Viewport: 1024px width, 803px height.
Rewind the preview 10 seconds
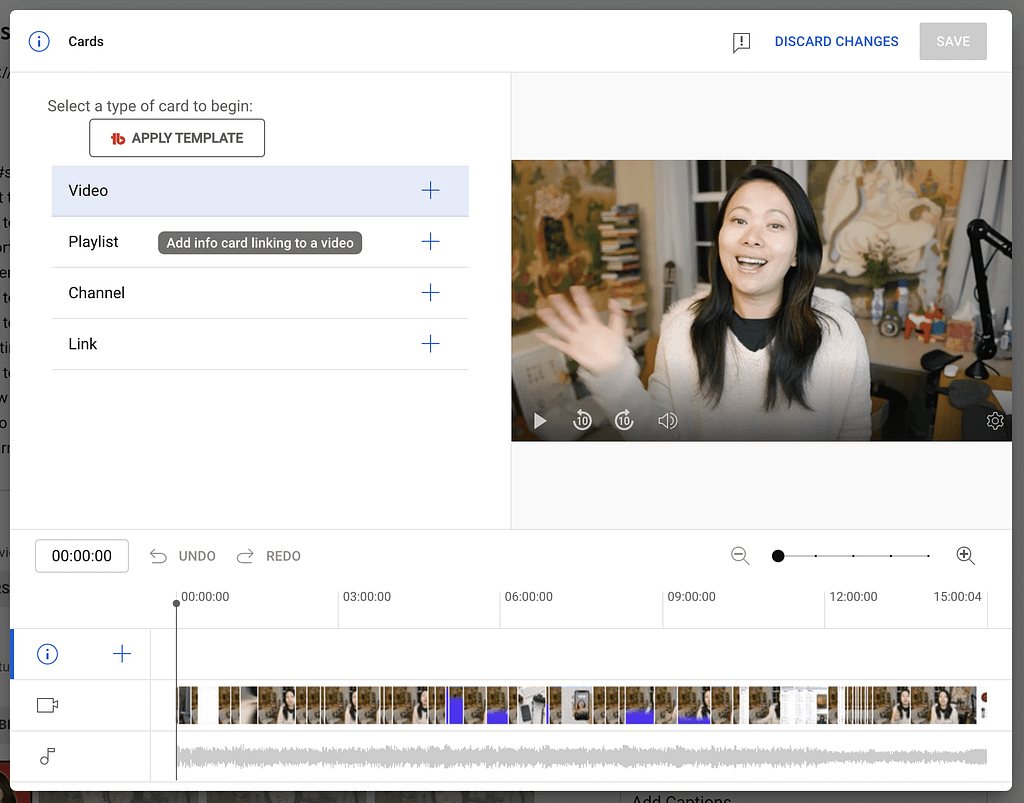click(x=582, y=420)
